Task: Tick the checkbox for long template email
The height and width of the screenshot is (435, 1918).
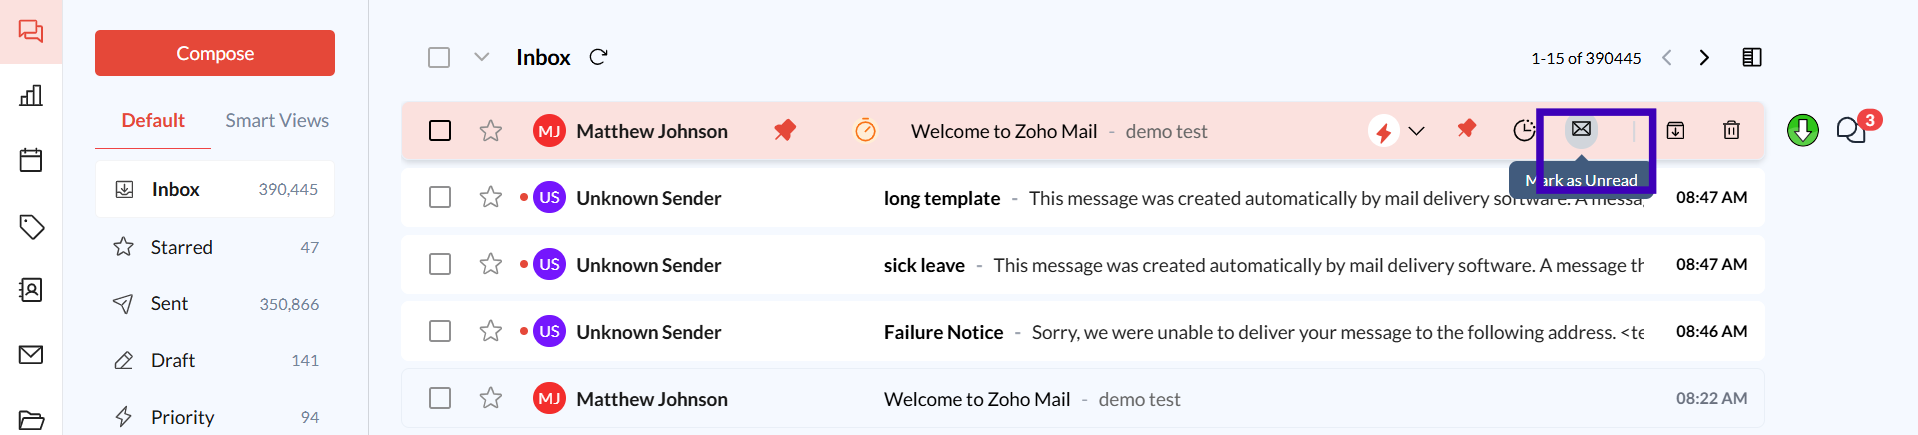Action: (440, 197)
